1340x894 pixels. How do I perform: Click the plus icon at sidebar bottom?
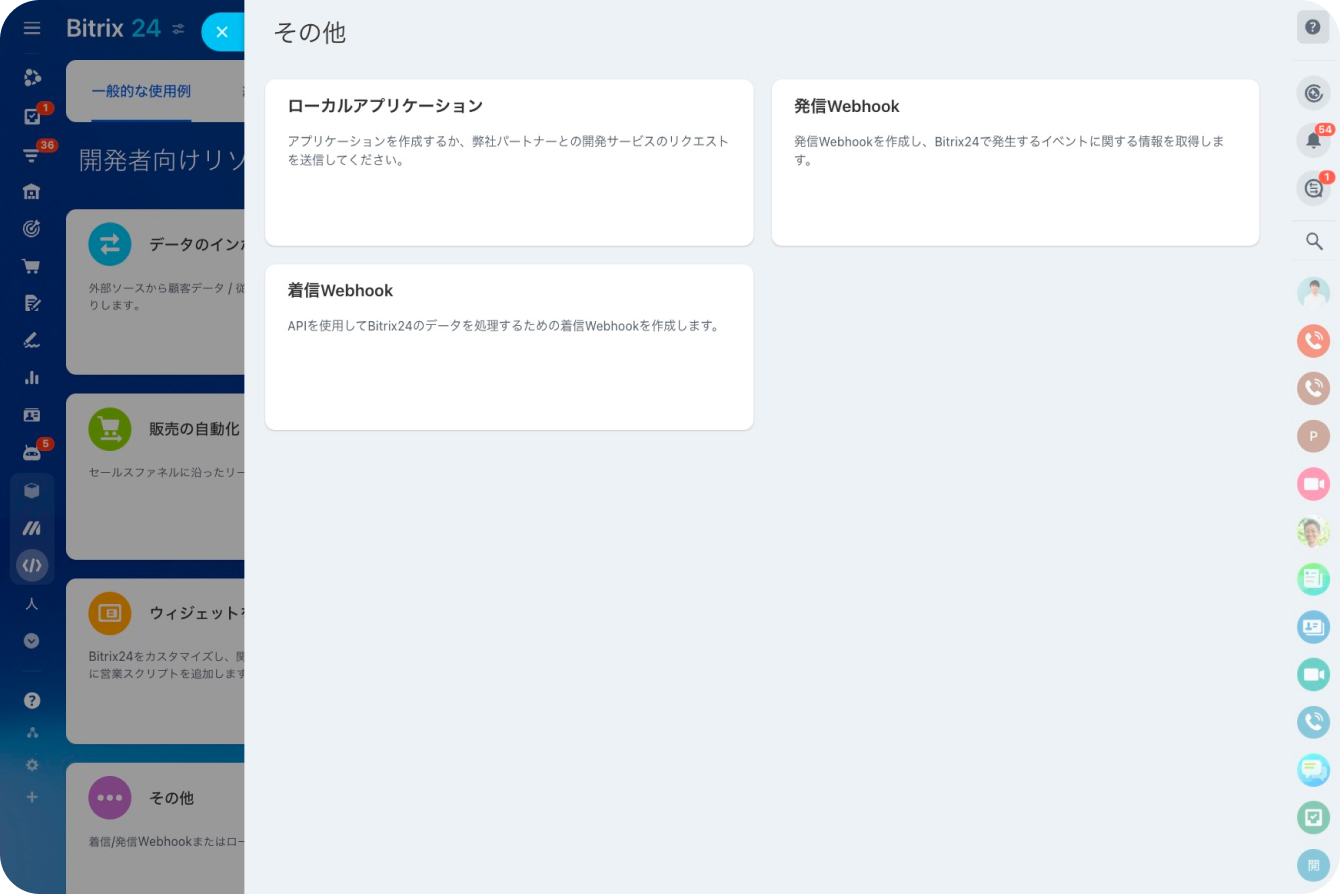point(32,797)
